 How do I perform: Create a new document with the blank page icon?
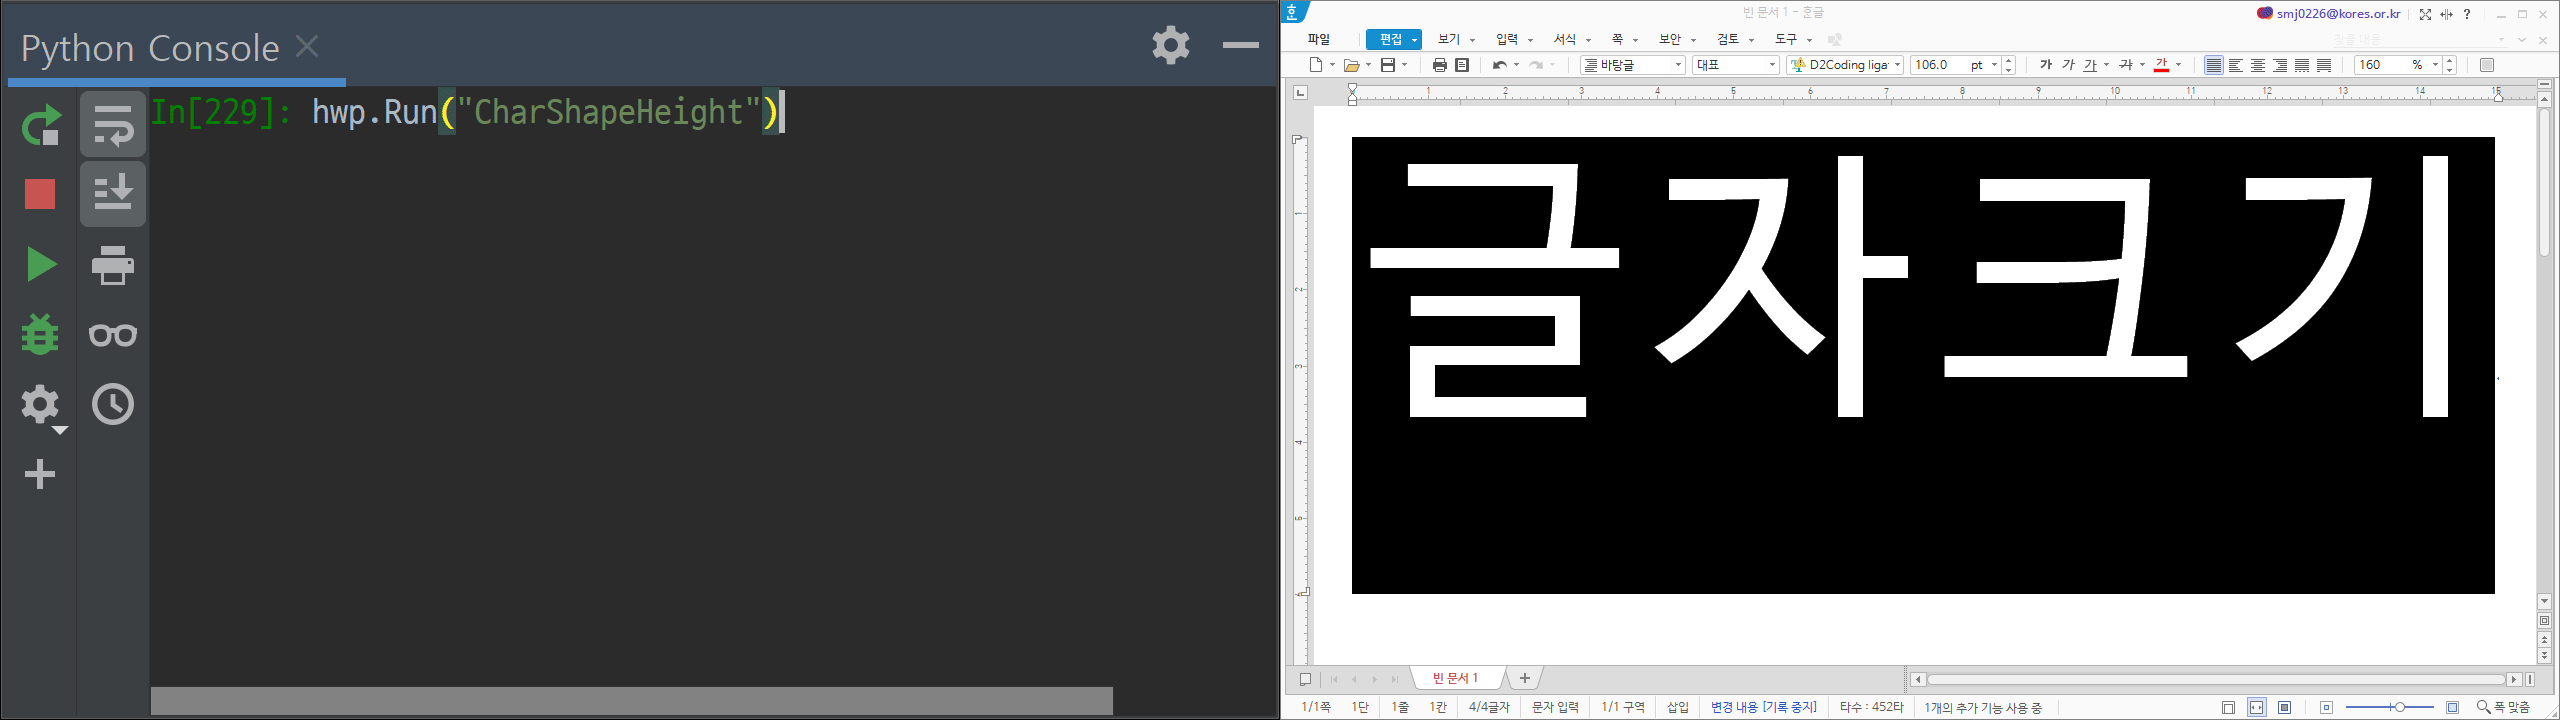(x=1317, y=65)
